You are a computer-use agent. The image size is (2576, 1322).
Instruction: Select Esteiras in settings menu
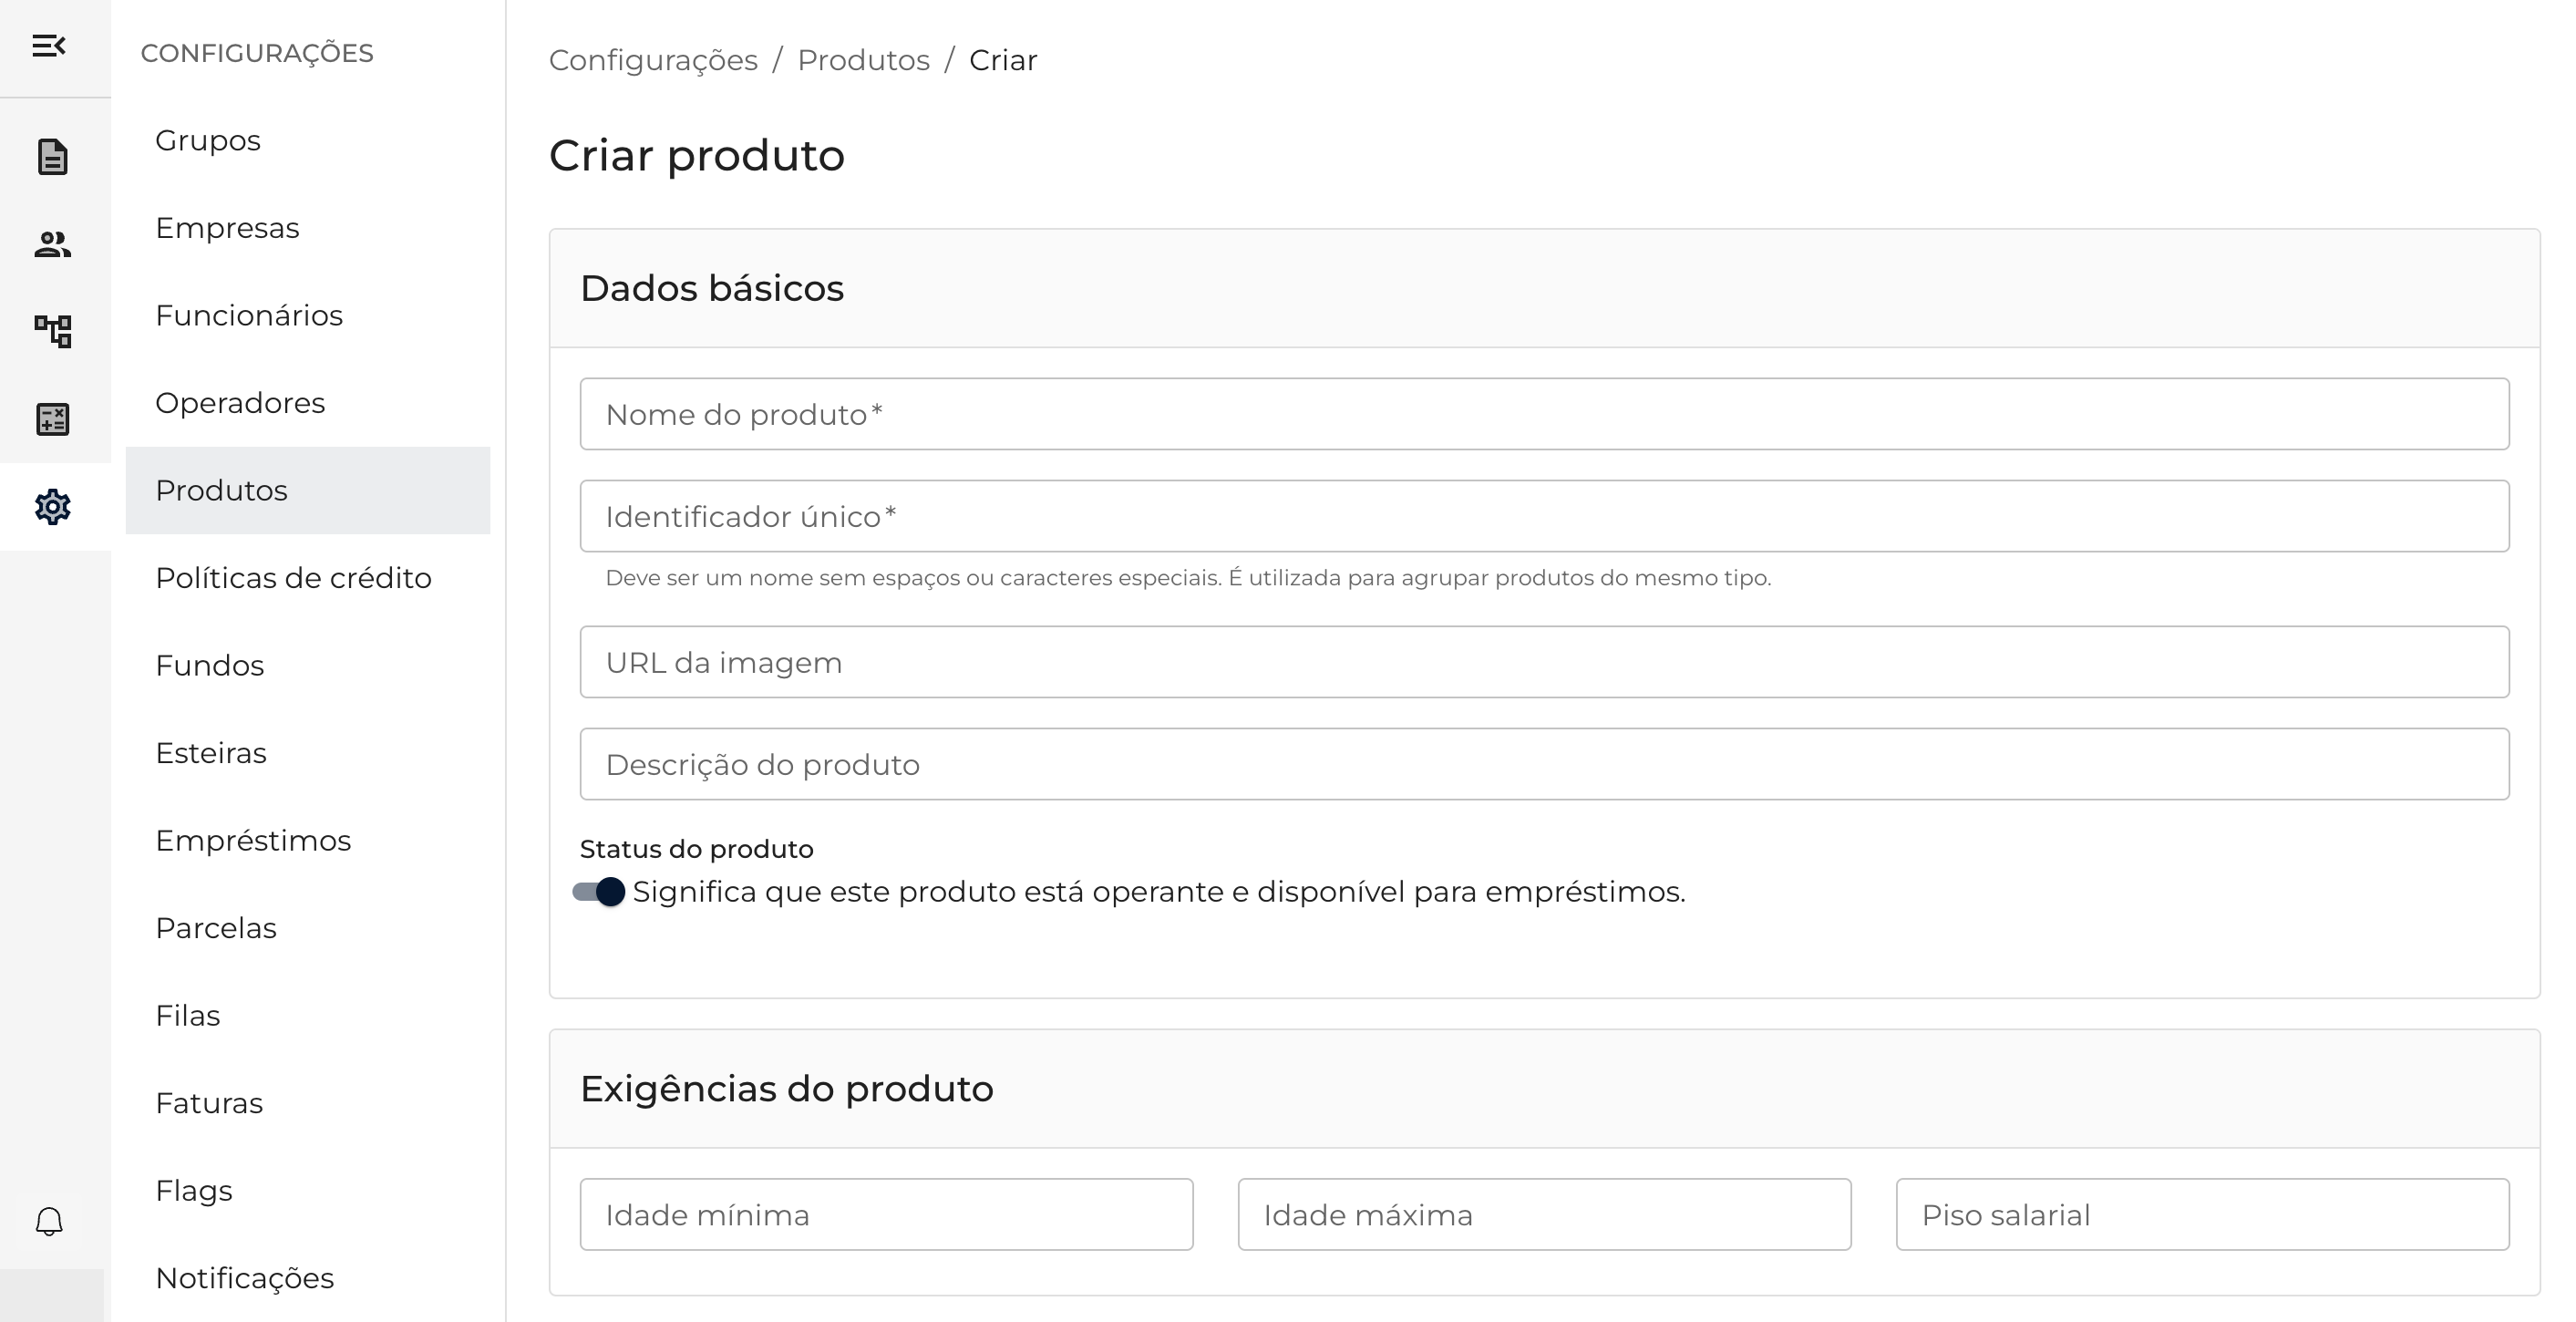click(211, 753)
